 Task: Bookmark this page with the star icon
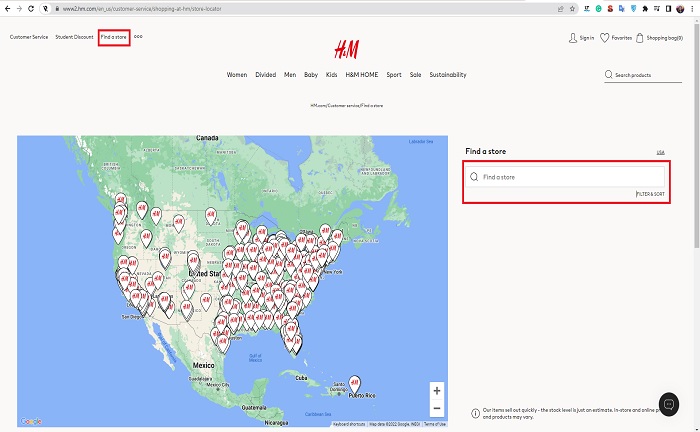[572, 8]
